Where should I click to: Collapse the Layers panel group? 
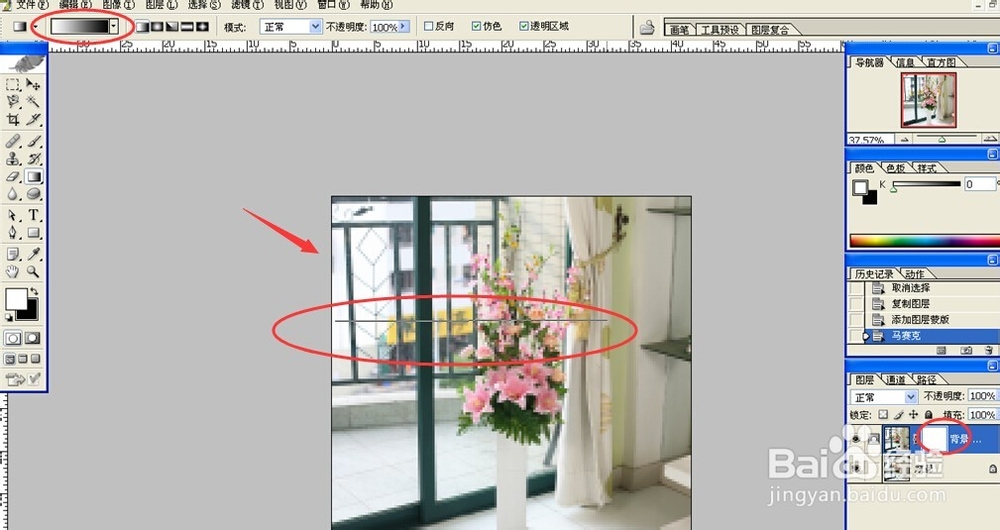pyautogui.click(x=992, y=366)
